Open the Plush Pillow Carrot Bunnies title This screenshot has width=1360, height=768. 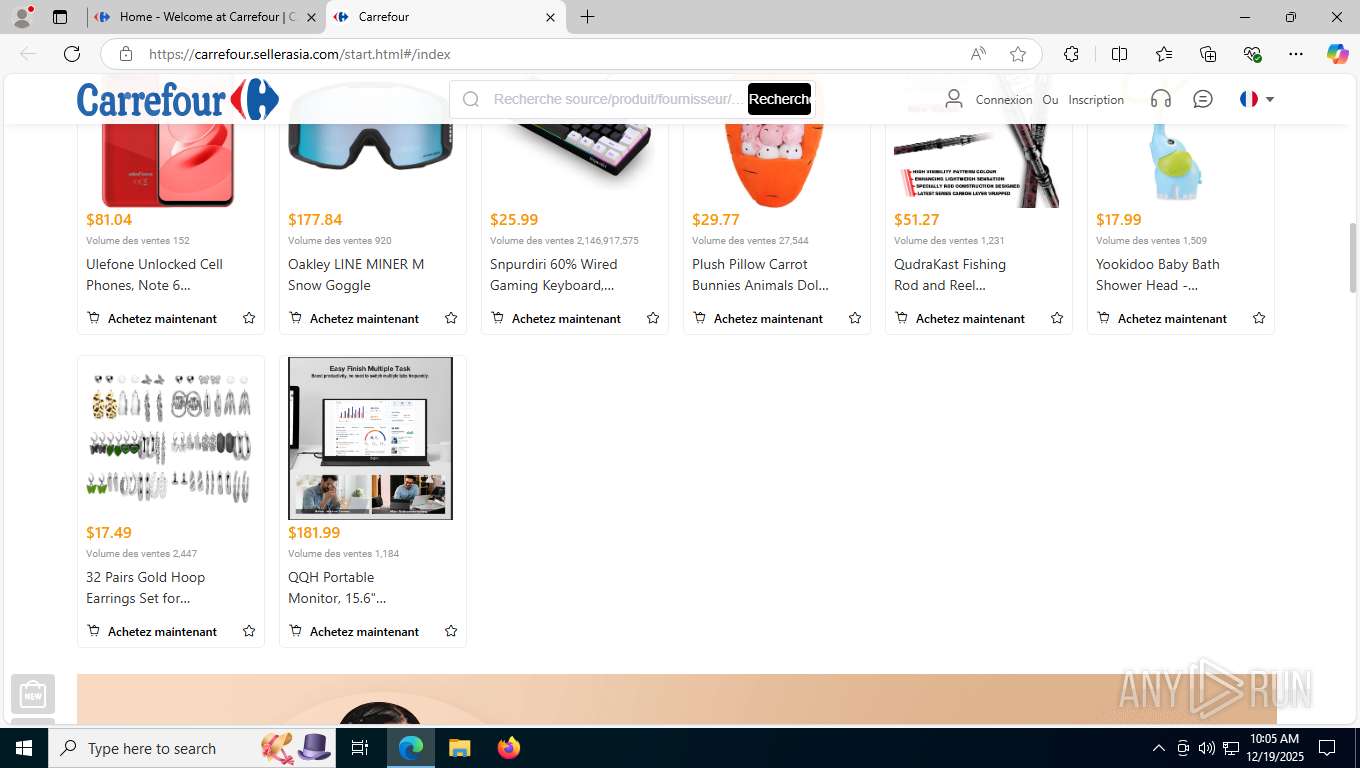pyautogui.click(x=760, y=275)
